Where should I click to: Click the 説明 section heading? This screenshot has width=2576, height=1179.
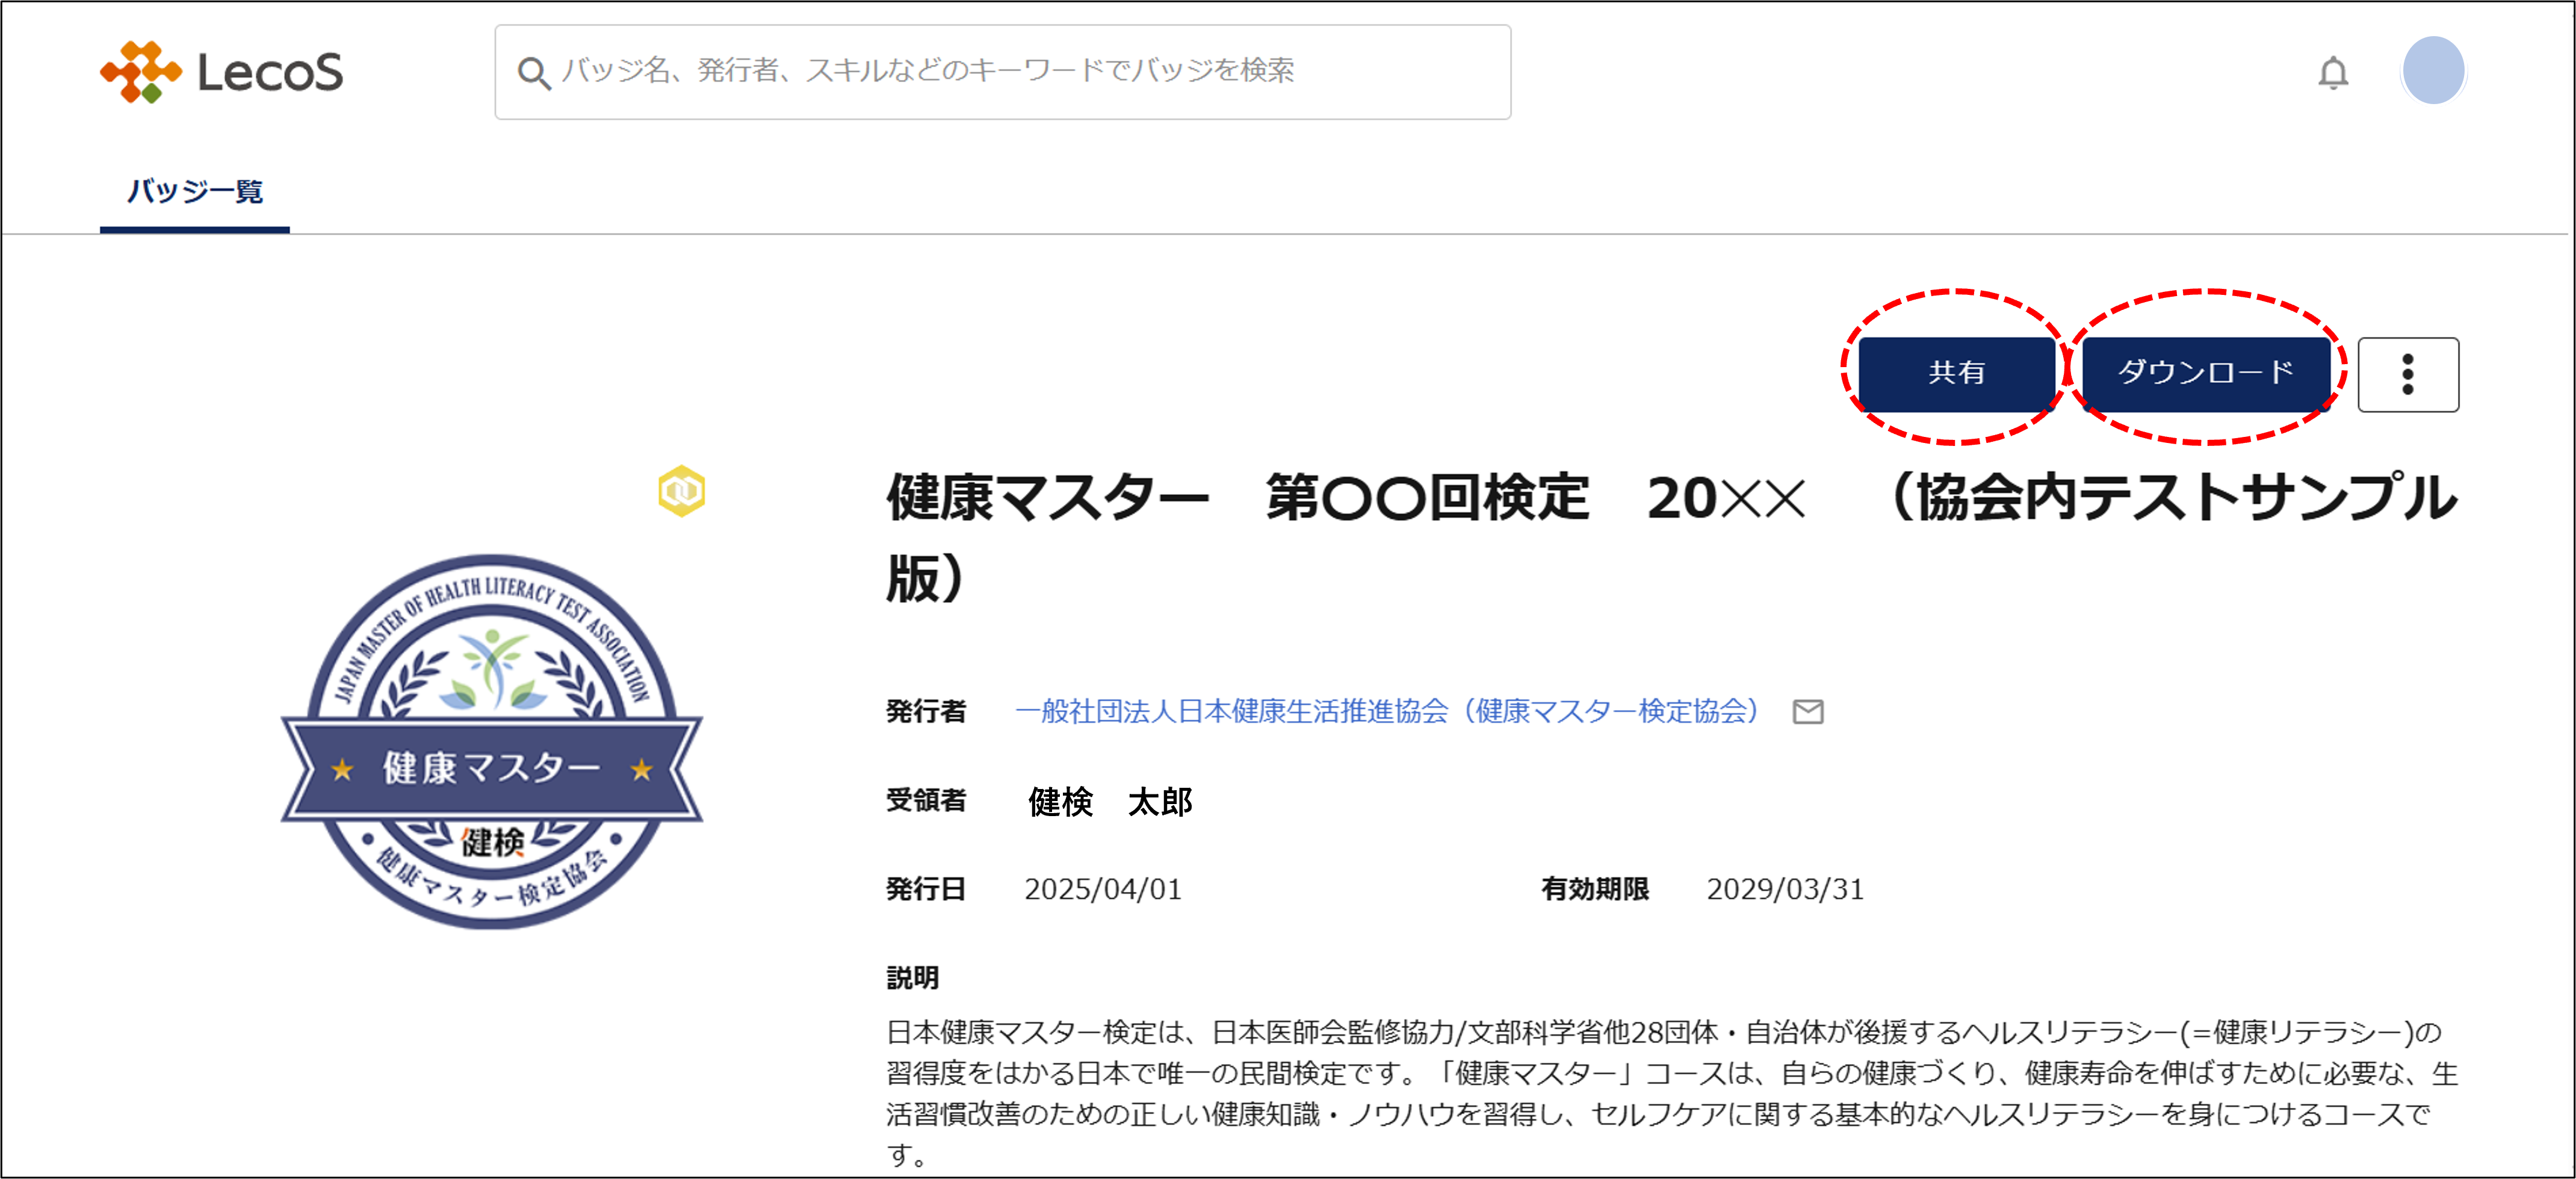(912, 977)
